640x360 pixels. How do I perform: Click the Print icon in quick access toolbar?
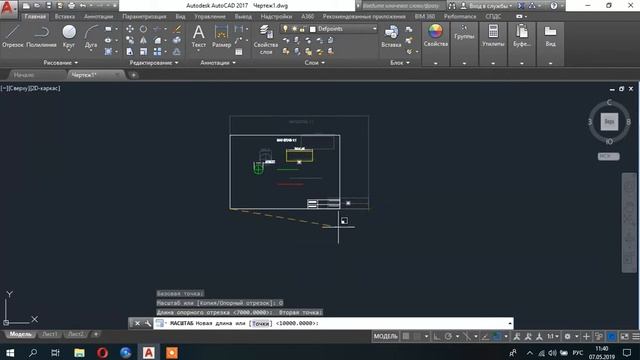click(71, 6)
